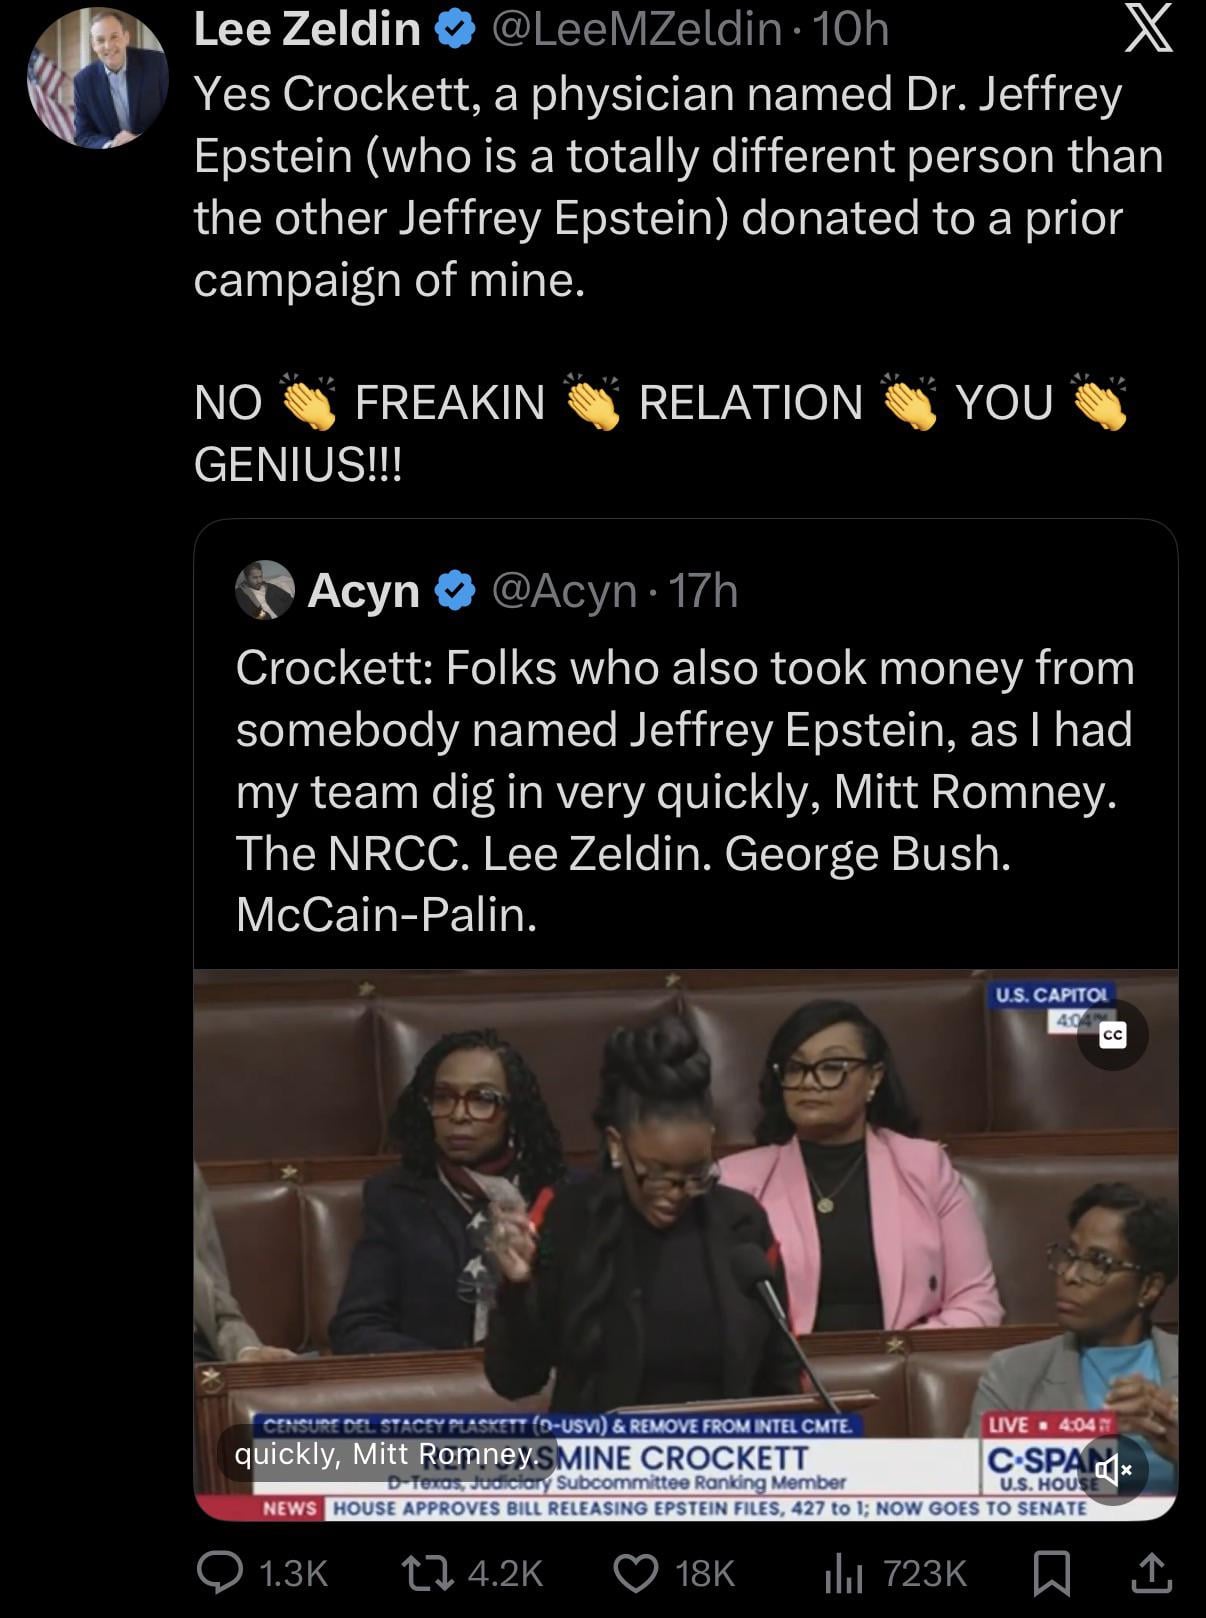Viewport: 1206px width, 1618px height.
Task: Click Acyn's blue verified badge
Action: 454,591
